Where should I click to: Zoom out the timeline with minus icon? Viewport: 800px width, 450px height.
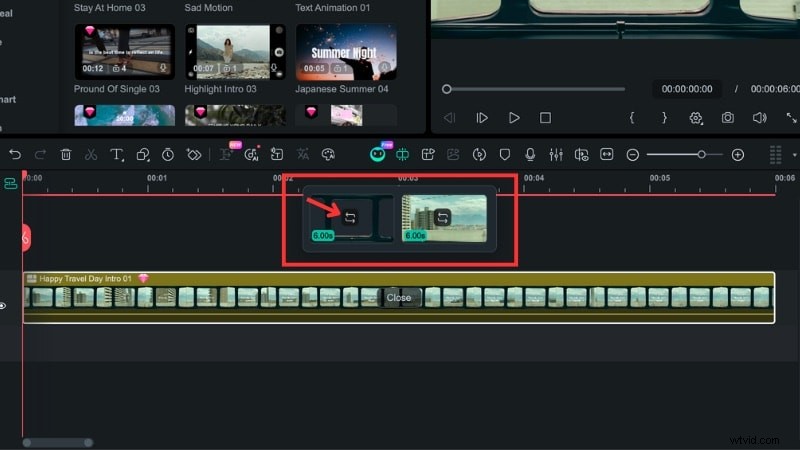[633, 155]
